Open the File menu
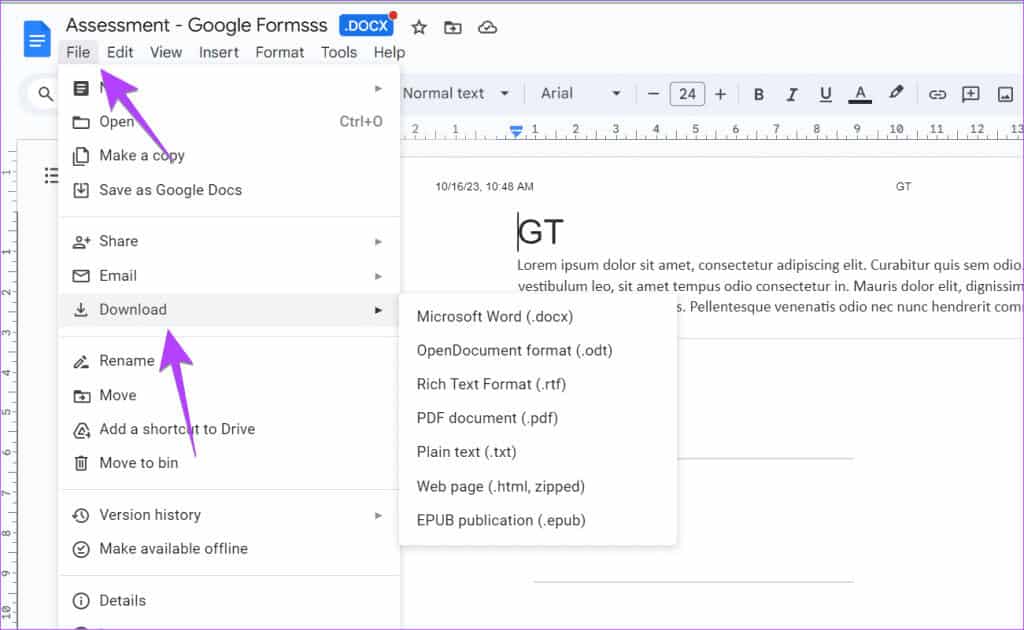Screen dimensions: 1024x630 (78, 52)
